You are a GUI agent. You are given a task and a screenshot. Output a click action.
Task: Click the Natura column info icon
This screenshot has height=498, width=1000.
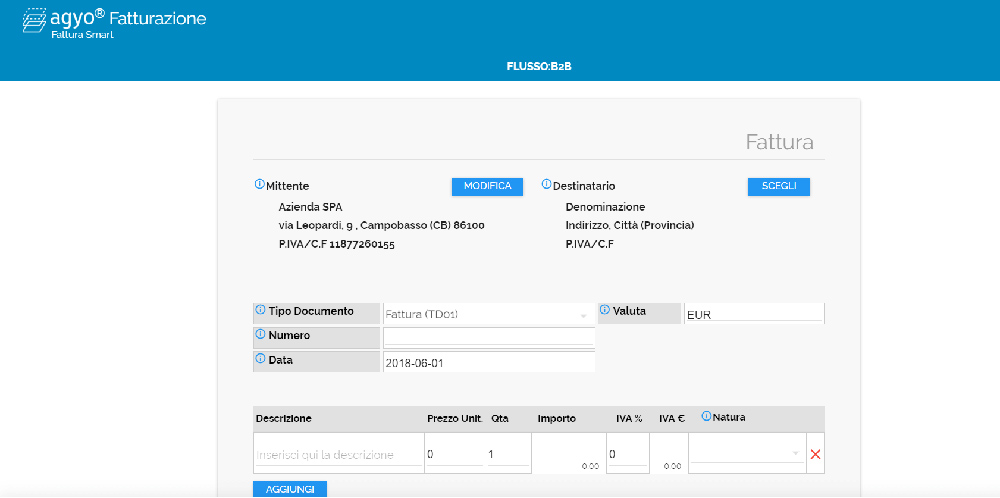tap(706, 417)
